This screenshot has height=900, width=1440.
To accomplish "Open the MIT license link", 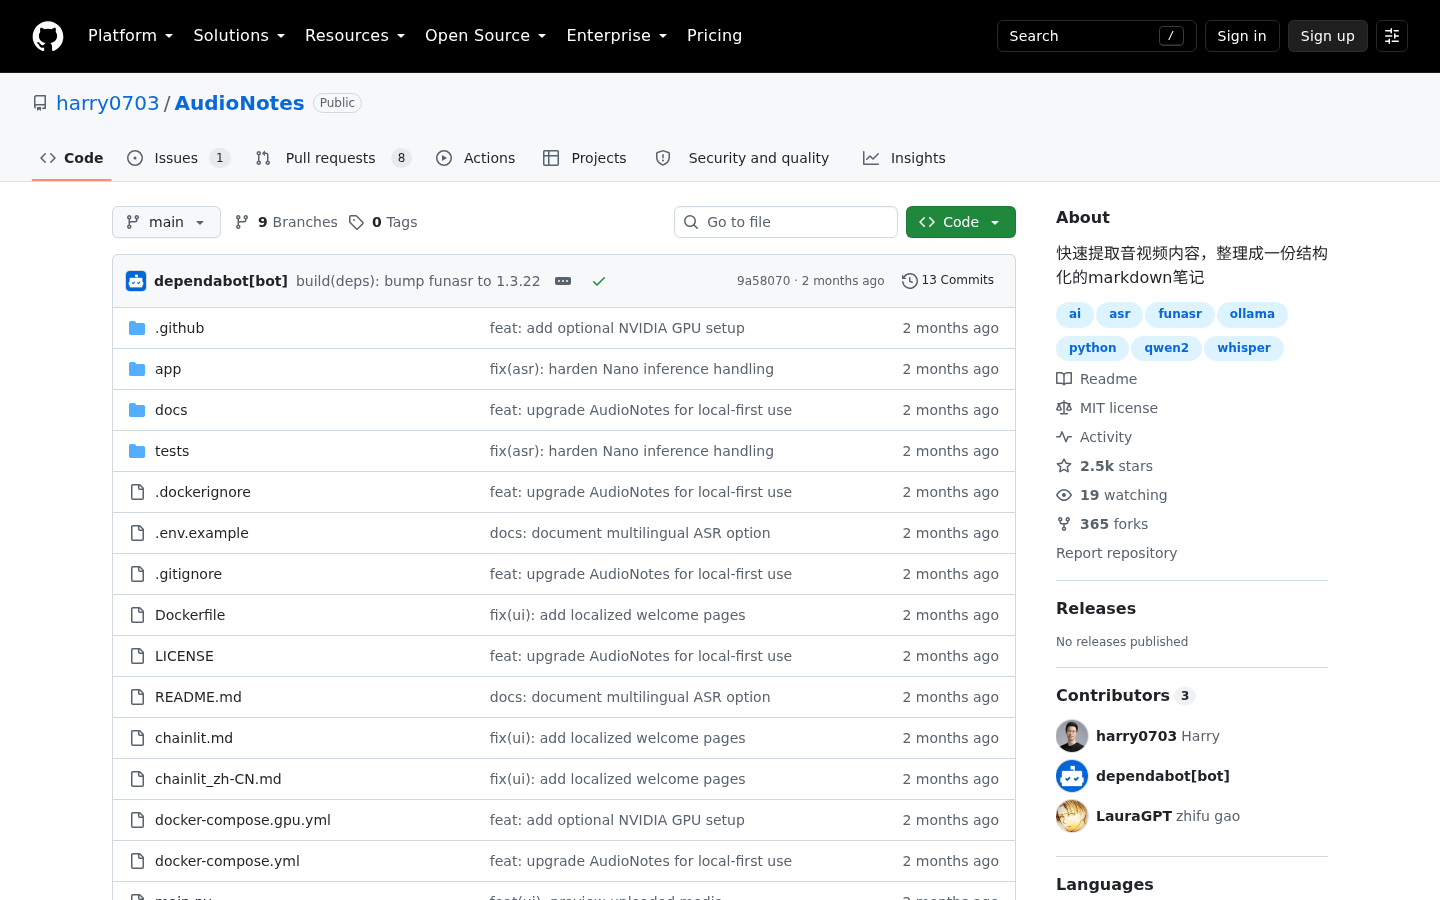I will tap(1107, 408).
